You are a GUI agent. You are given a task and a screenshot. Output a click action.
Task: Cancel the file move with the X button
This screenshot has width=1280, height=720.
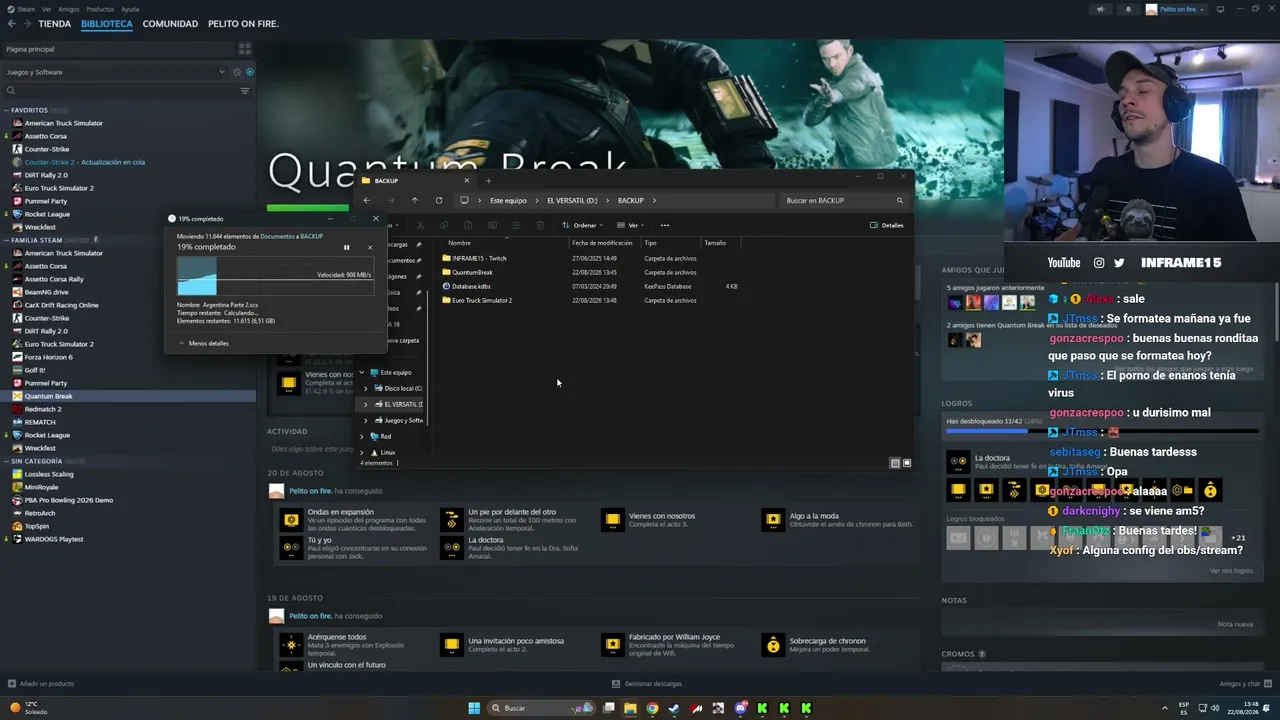click(x=370, y=247)
